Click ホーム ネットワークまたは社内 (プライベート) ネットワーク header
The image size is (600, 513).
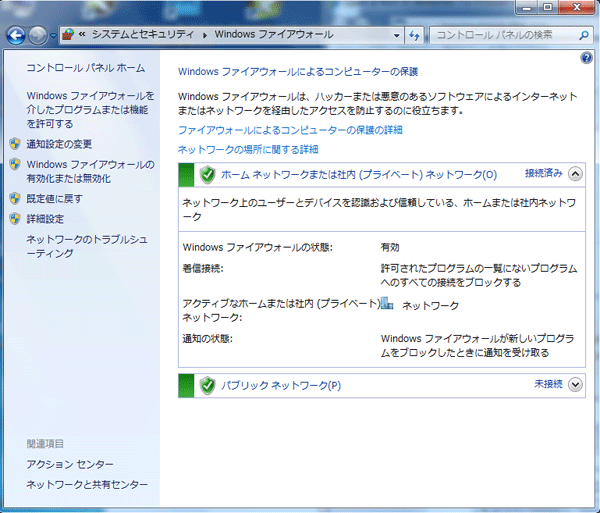point(359,175)
